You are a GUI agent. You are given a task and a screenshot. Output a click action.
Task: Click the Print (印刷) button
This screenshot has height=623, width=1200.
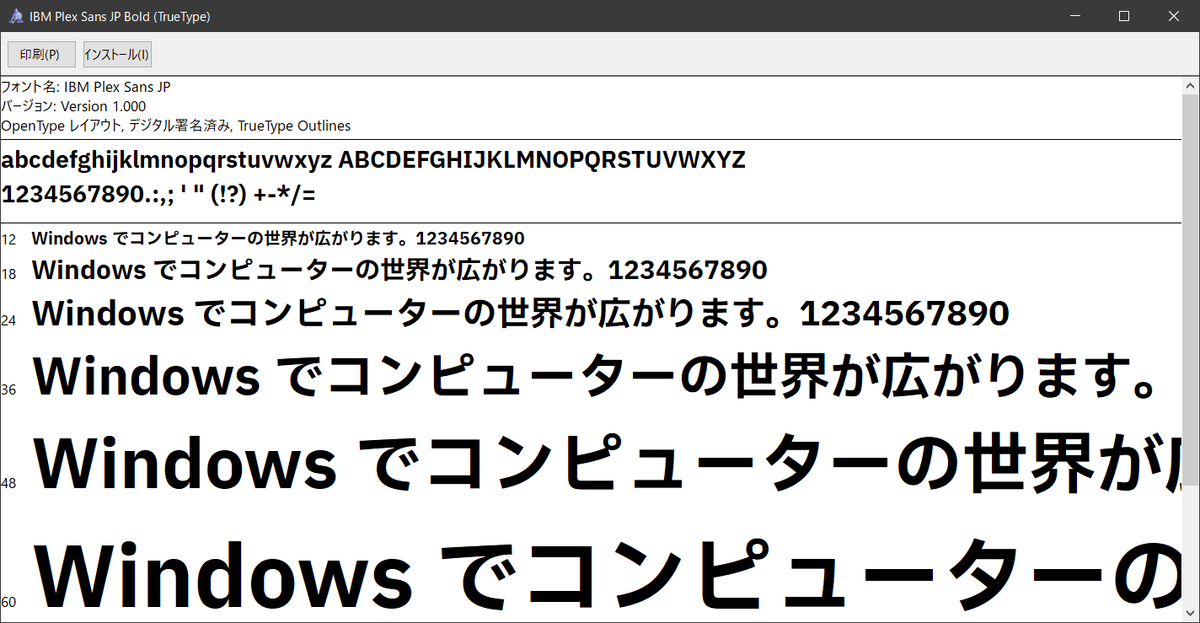[x=40, y=54]
